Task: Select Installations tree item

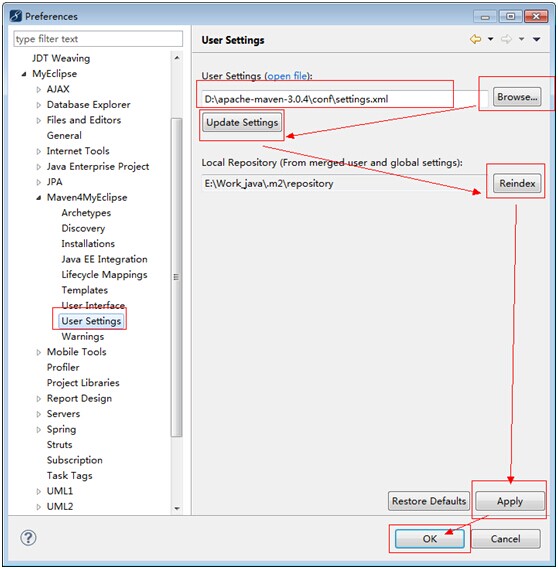Action: click(x=88, y=244)
